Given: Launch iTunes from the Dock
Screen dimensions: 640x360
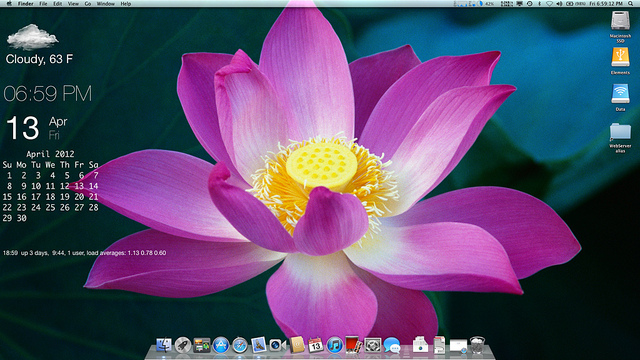Looking at the screenshot, I should pyautogui.click(x=335, y=345).
